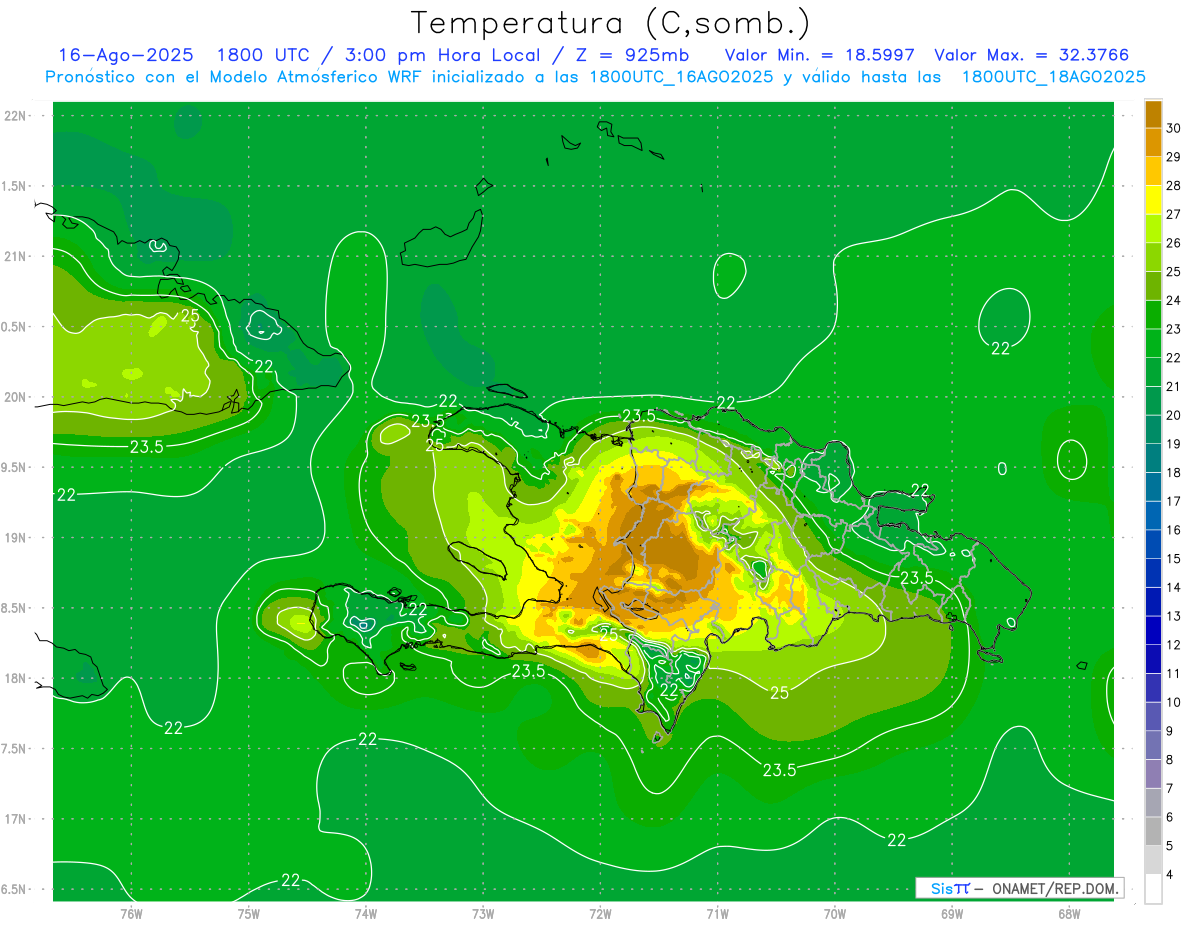
Task: Click the lime legend swatch between 26 and 27
Action: tap(1153, 229)
